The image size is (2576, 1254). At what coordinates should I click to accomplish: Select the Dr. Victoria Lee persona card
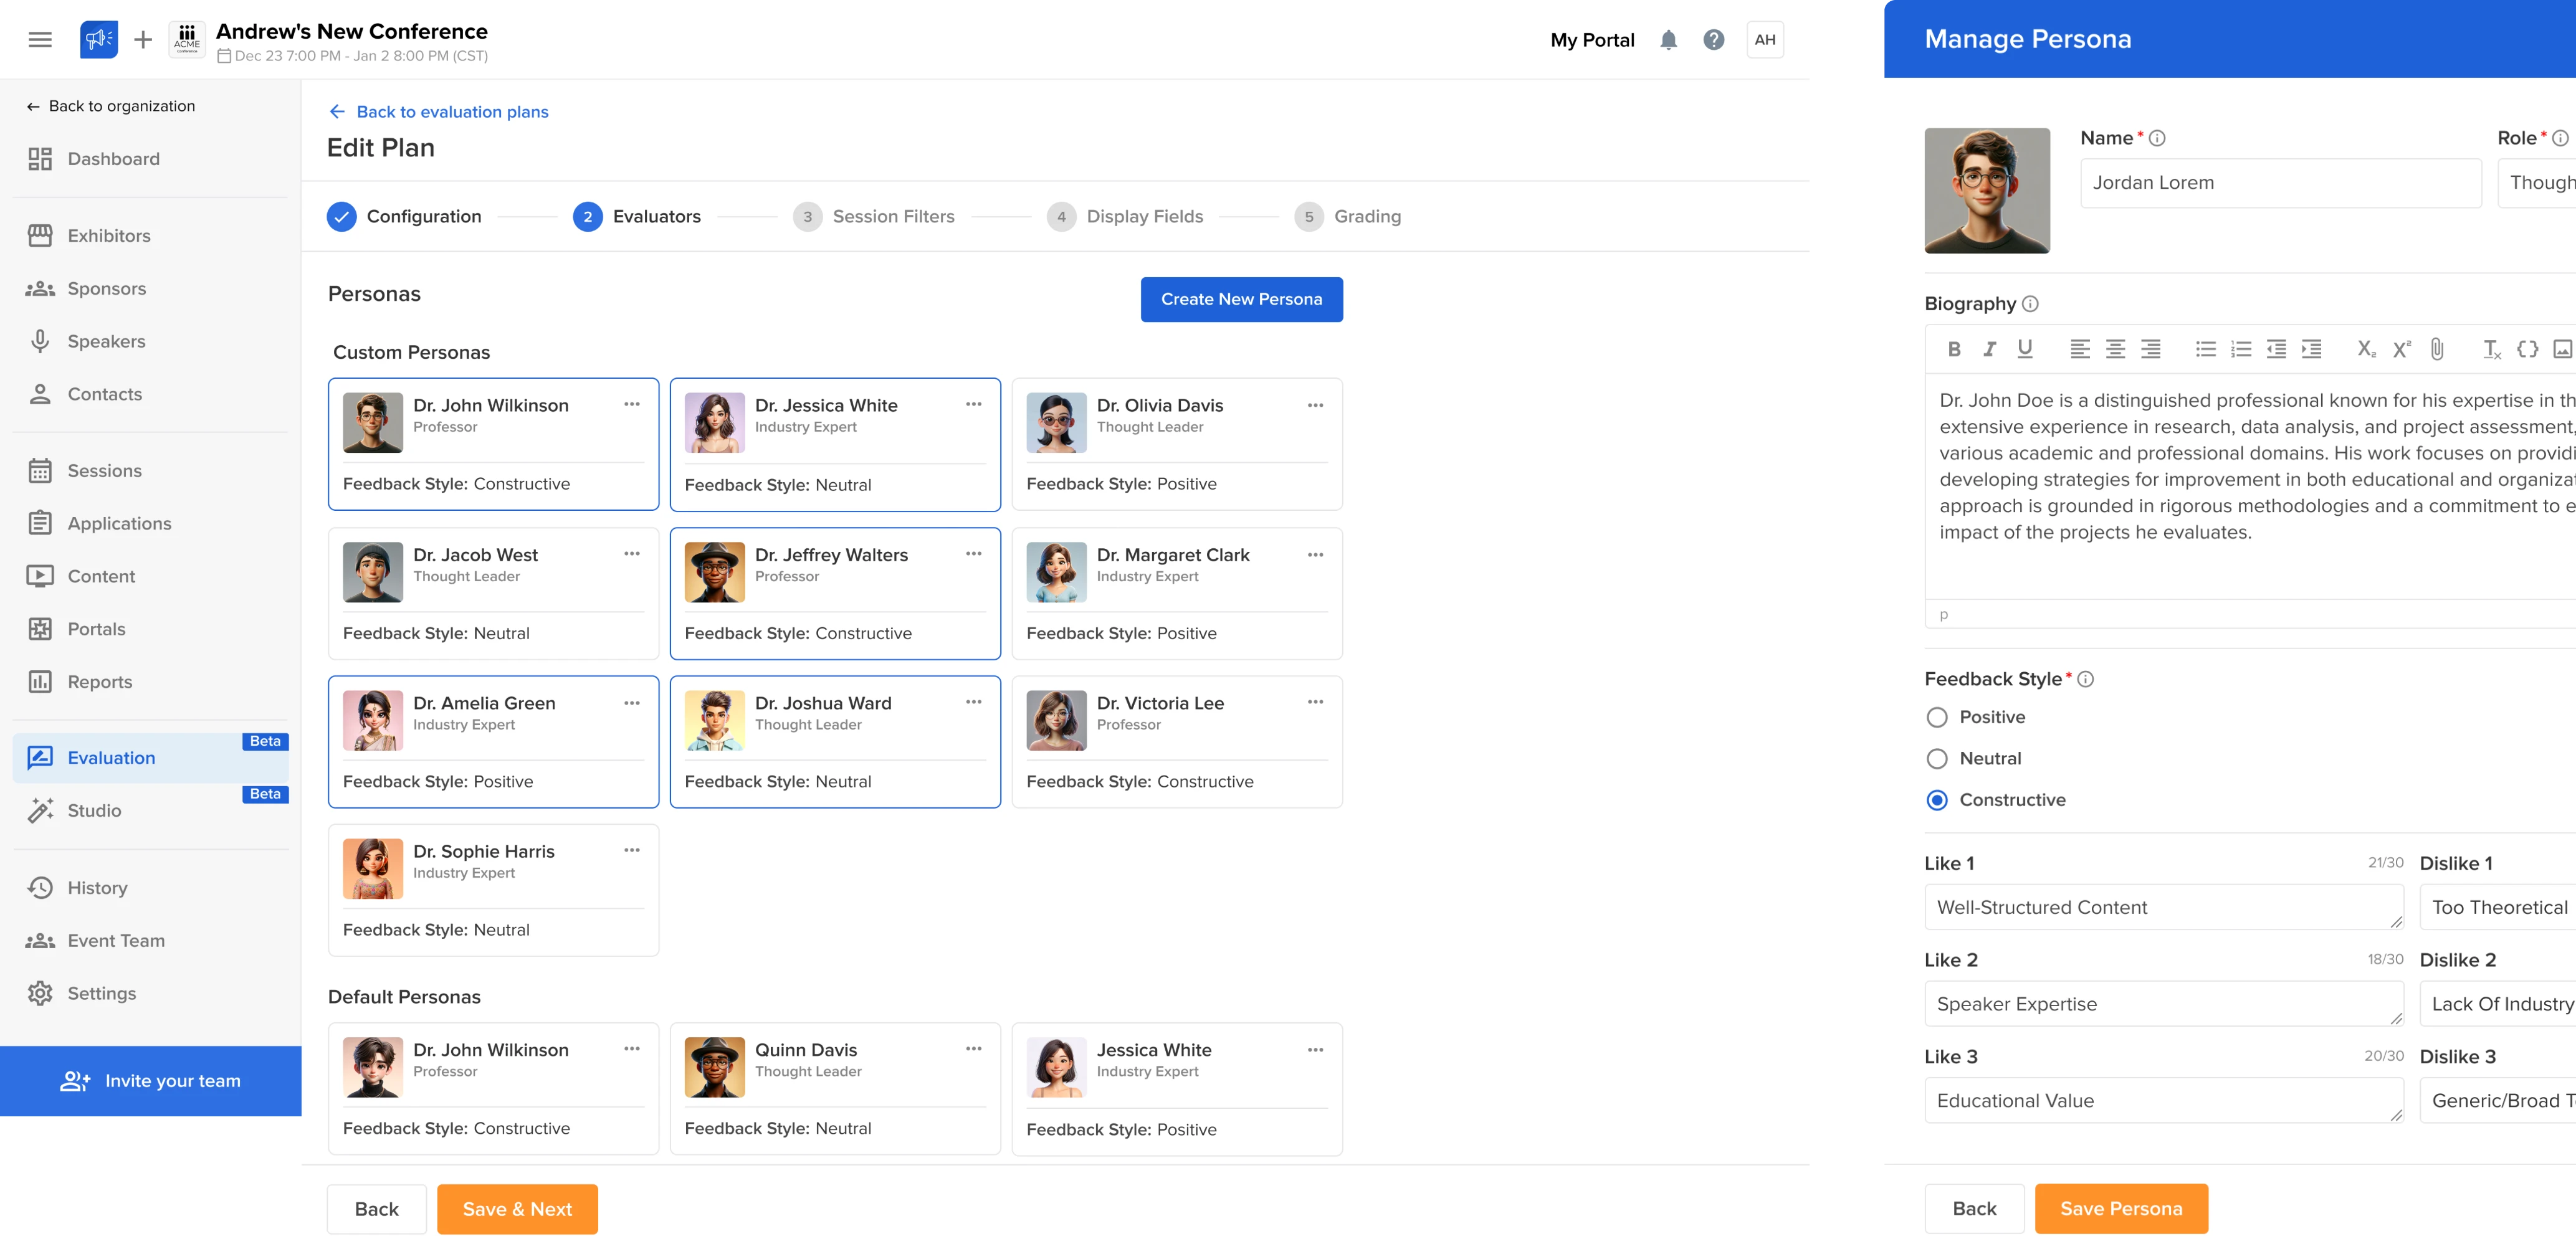pos(1176,742)
